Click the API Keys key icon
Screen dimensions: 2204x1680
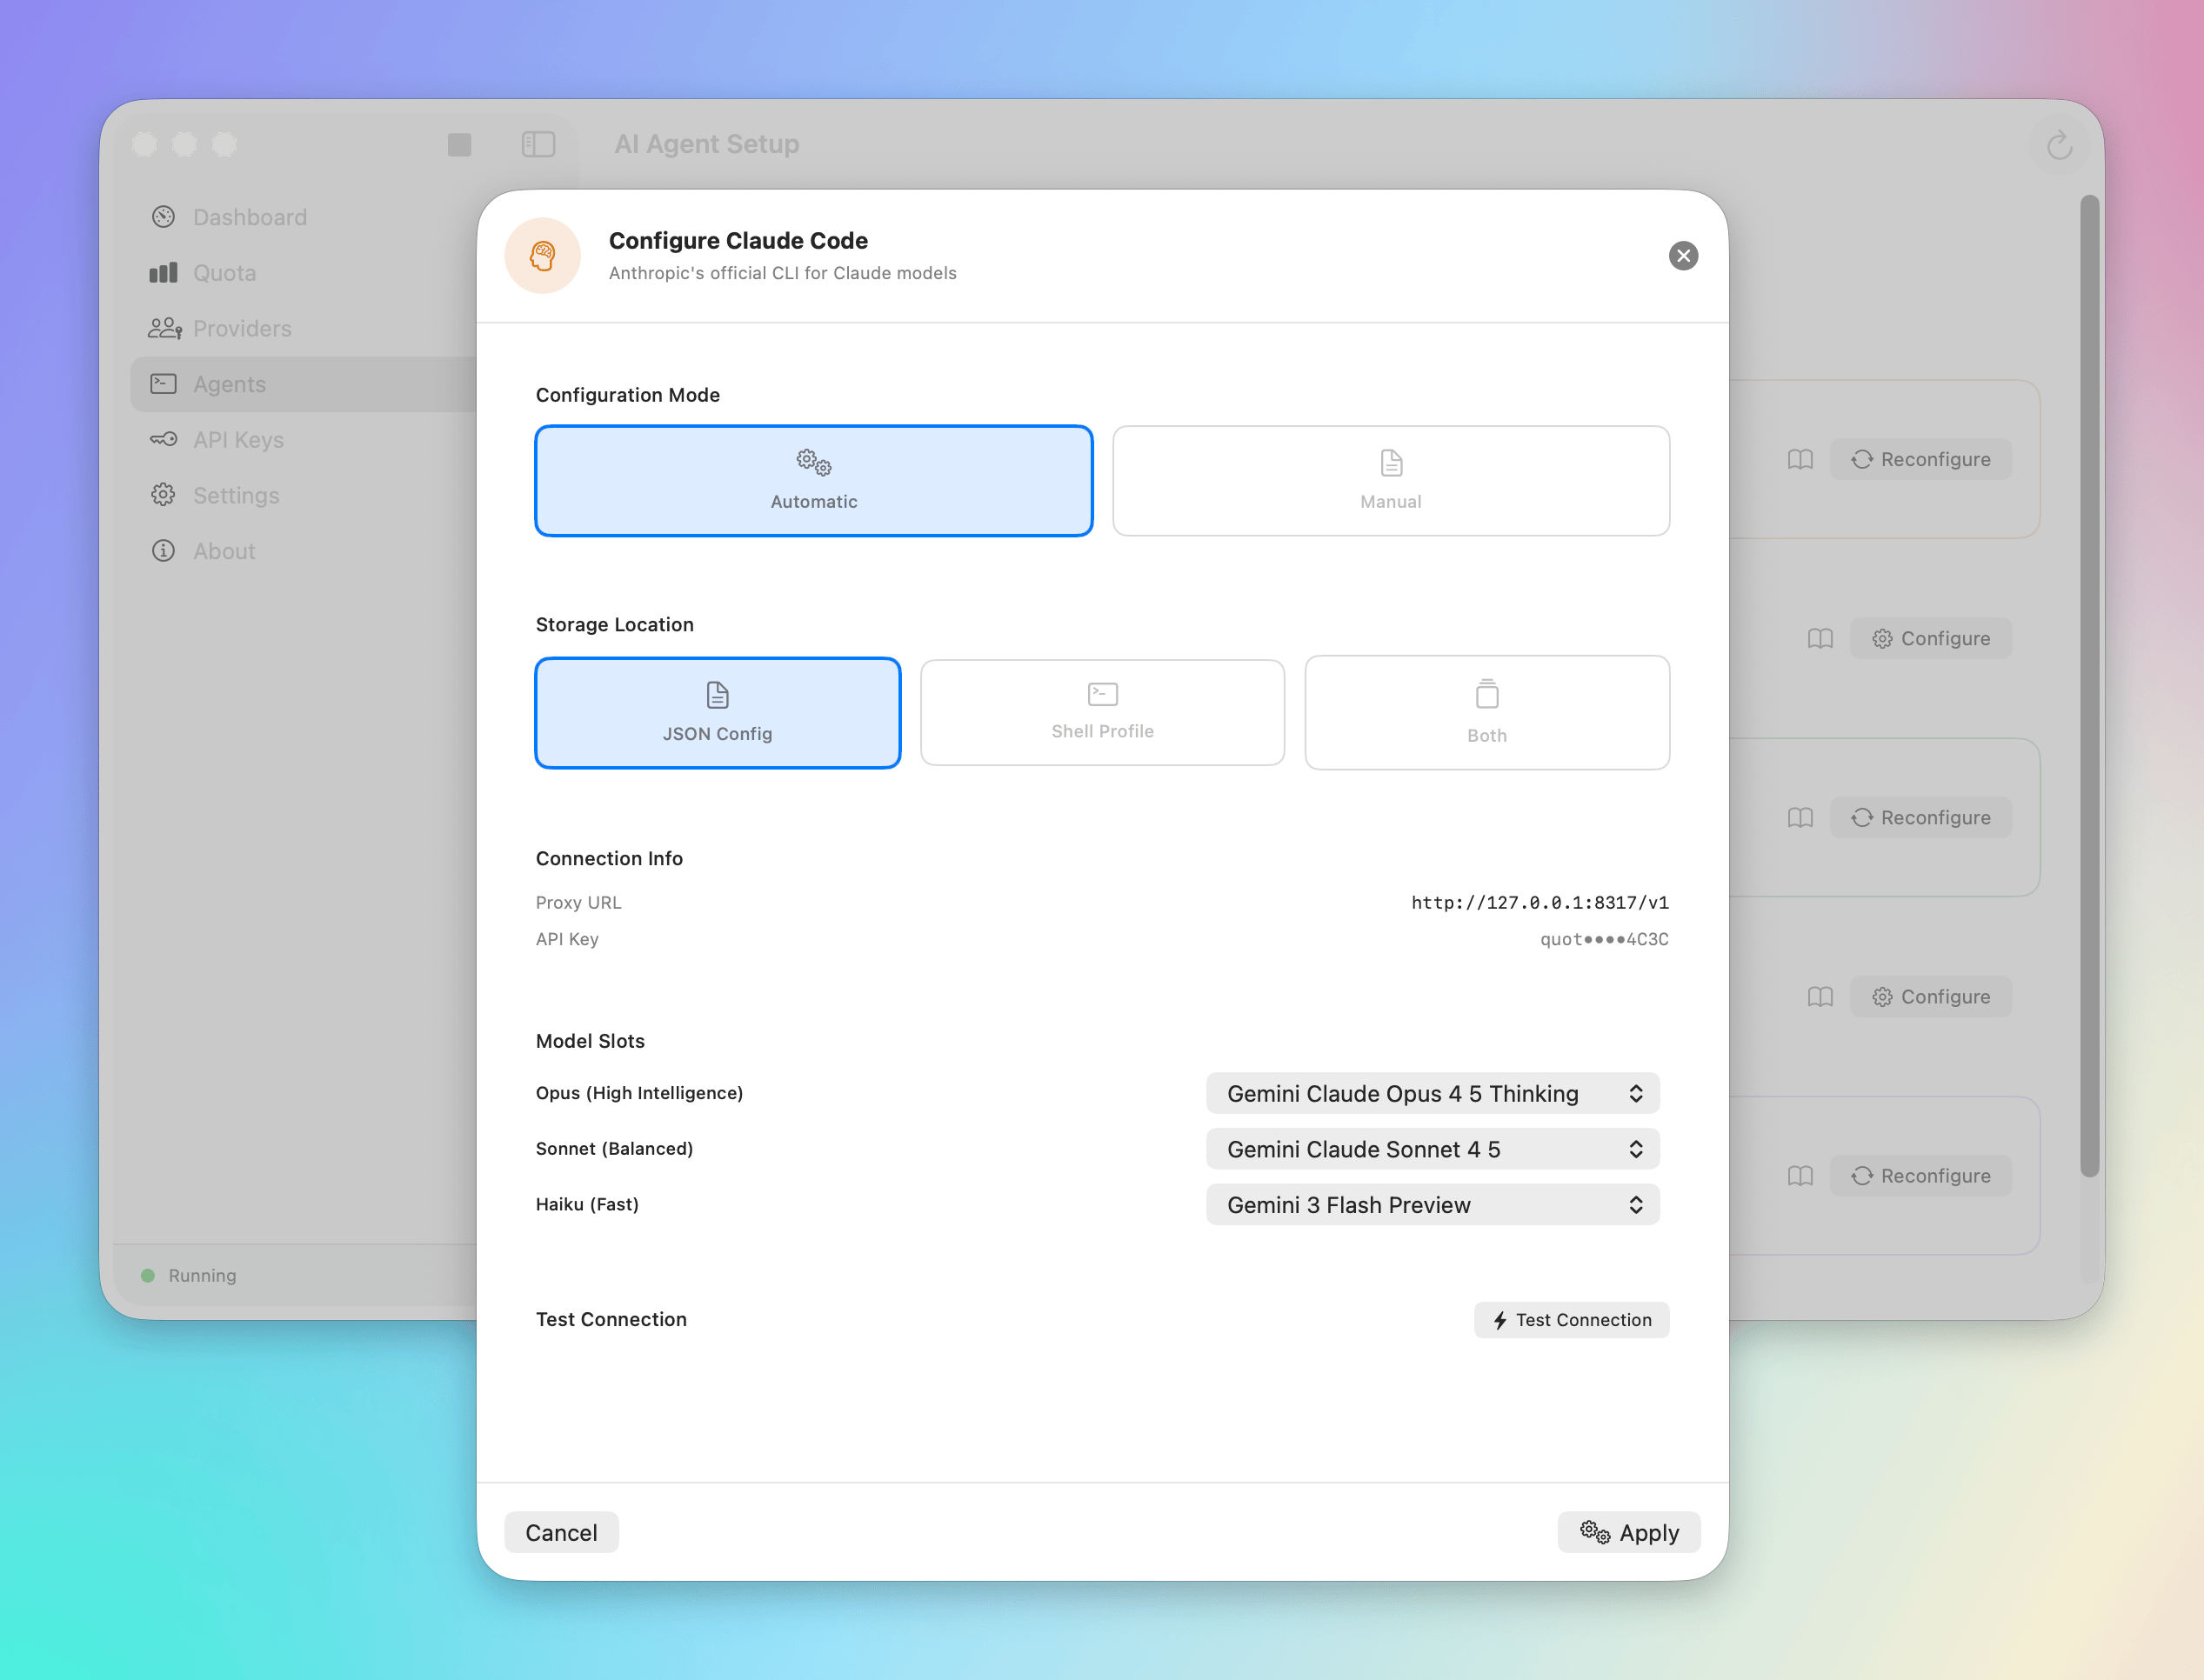coord(163,440)
